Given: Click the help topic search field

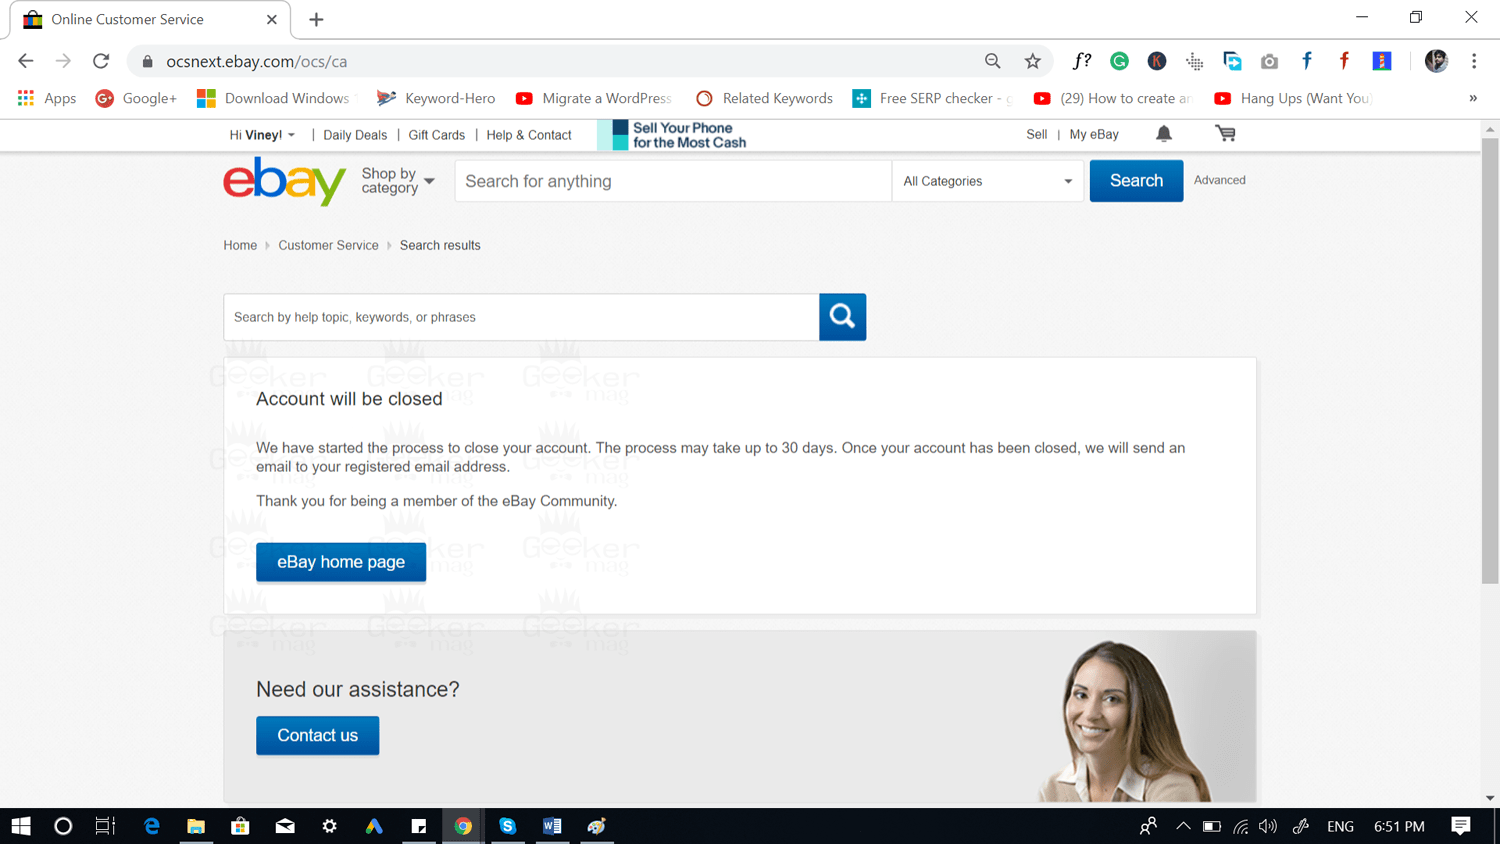Looking at the screenshot, I should (x=521, y=317).
